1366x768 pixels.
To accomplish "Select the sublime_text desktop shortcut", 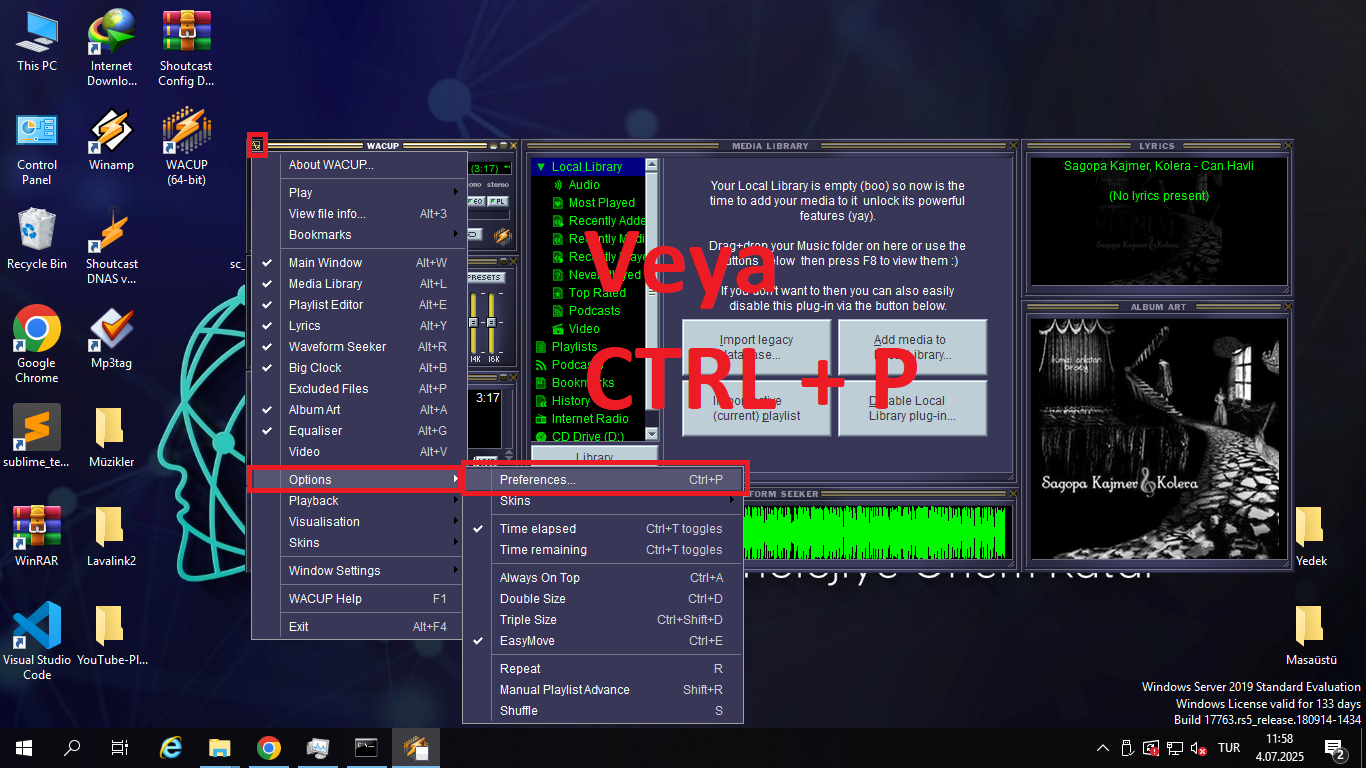I will 37,436.
